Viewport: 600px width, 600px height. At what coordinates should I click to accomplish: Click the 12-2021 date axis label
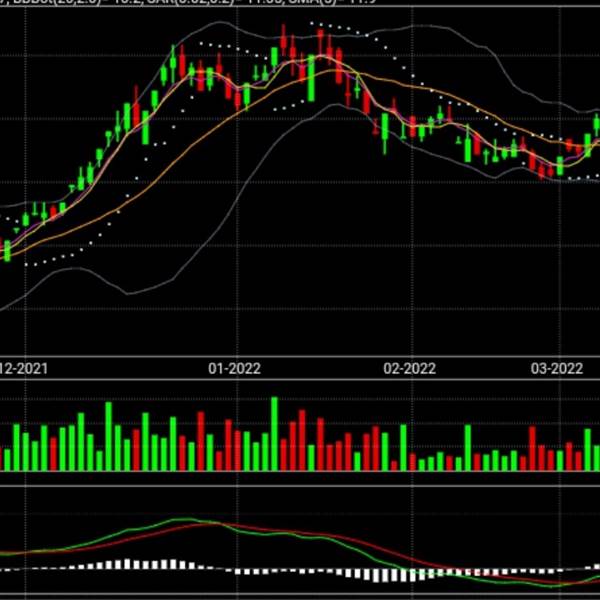pos(24,368)
